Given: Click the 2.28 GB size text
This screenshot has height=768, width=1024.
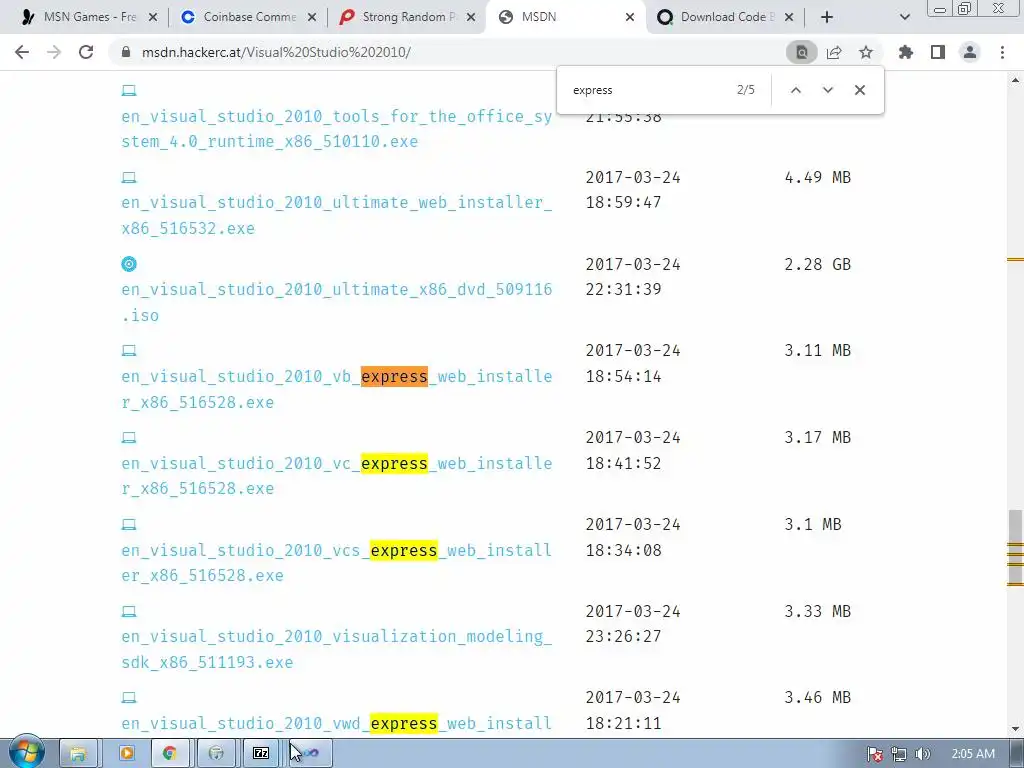Looking at the screenshot, I should (817, 264).
